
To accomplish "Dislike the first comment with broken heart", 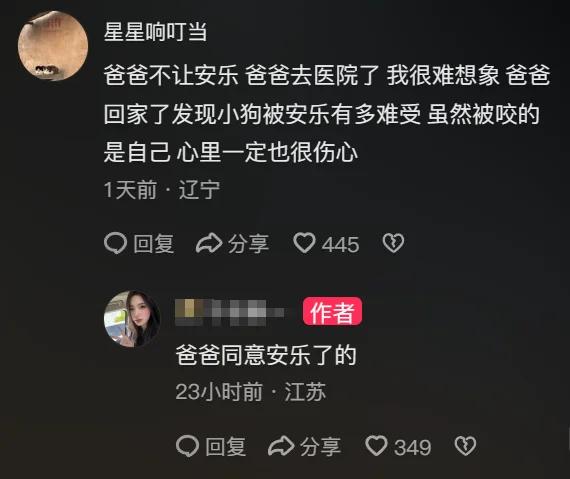I will [393, 243].
